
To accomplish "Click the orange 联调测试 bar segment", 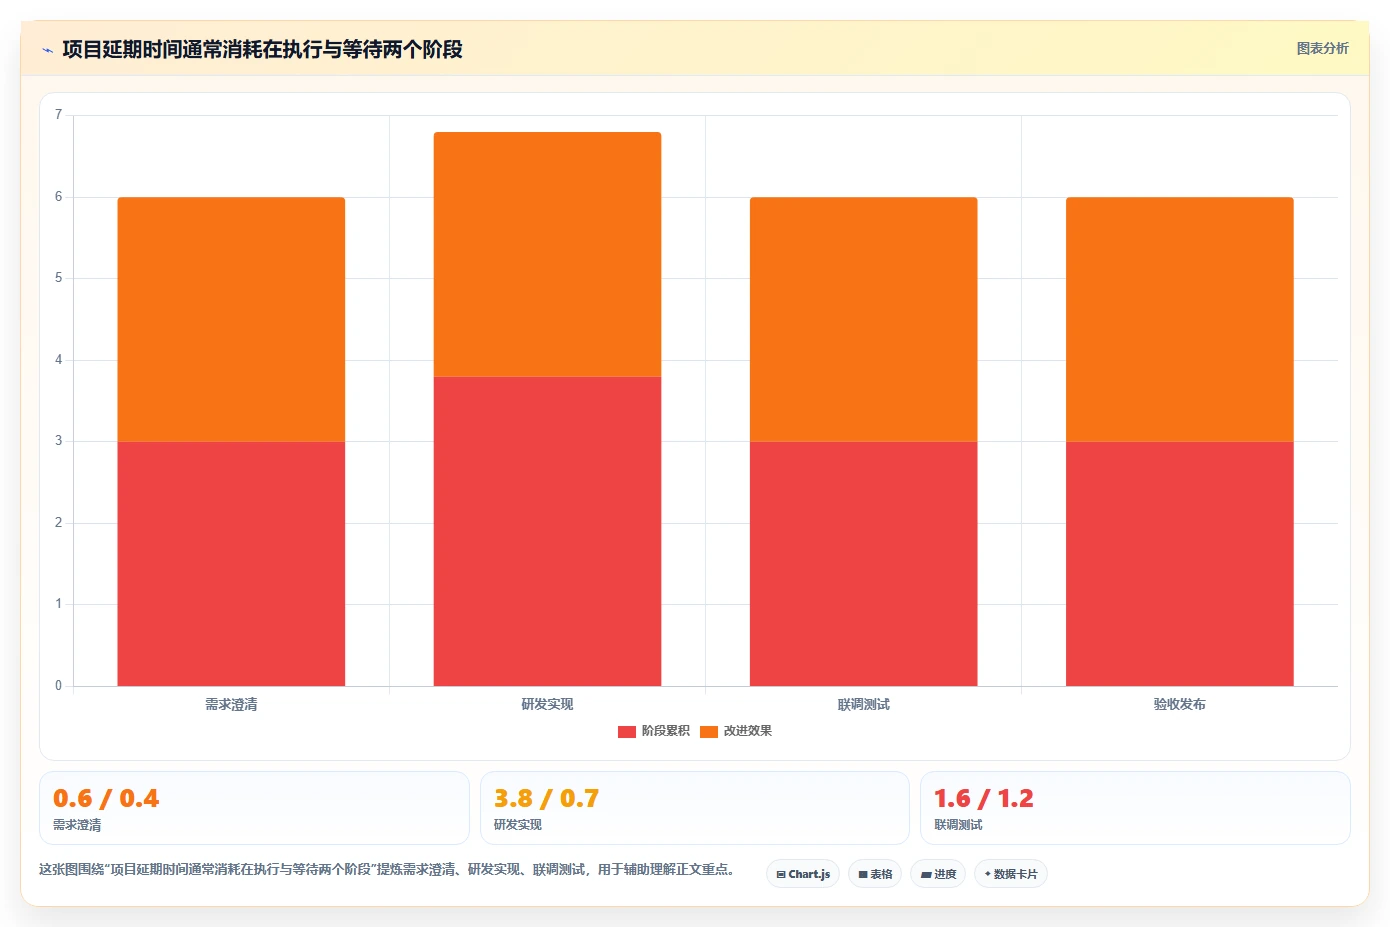I will pyautogui.click(x=863, y=319).
